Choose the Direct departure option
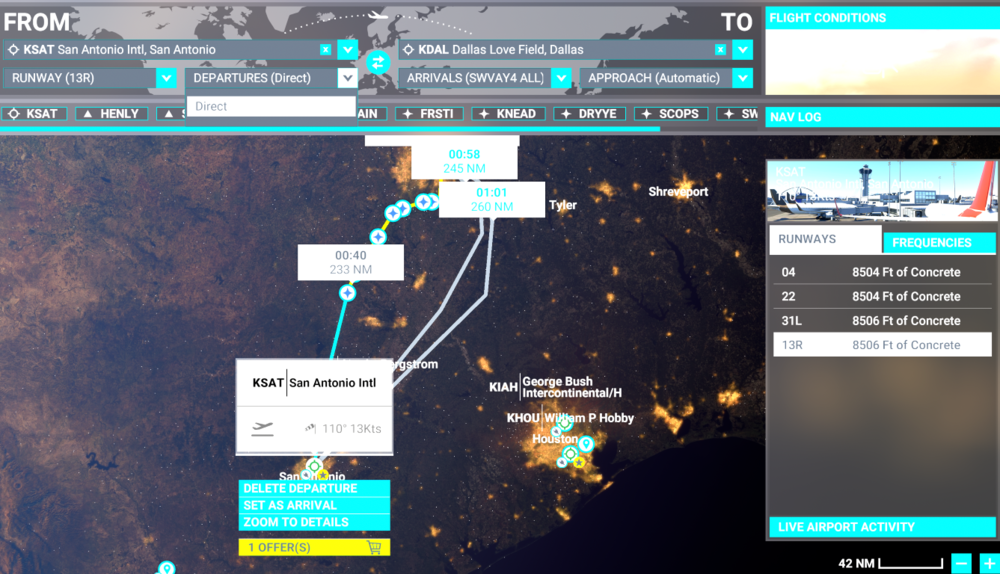Screen dimensions: 1000x574 pyautogui.click(x=270, y=106)
